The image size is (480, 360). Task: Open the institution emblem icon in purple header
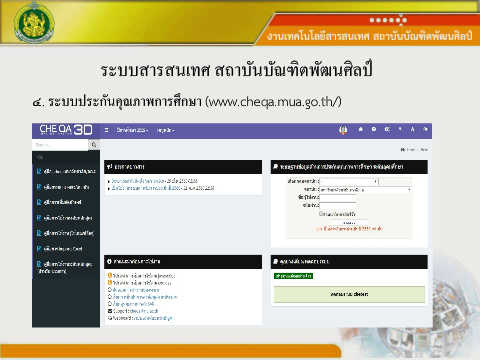tap(343, 130)
